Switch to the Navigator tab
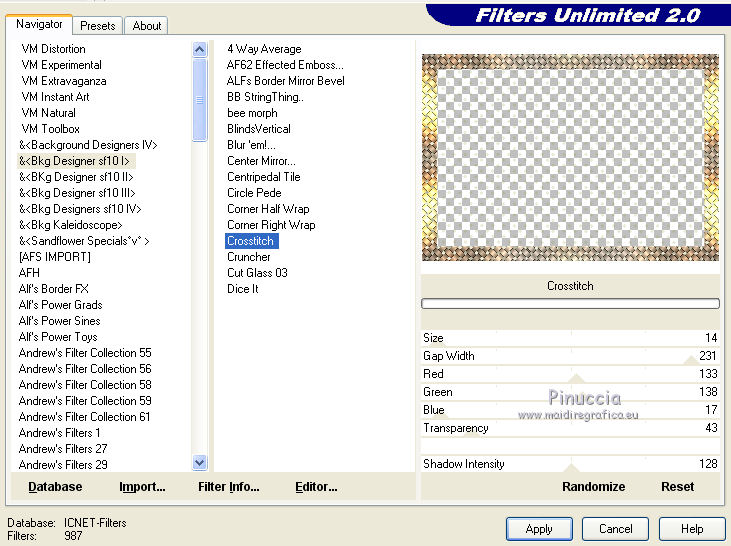This screenshot has height=546, width=731. (x=39, y=24)
